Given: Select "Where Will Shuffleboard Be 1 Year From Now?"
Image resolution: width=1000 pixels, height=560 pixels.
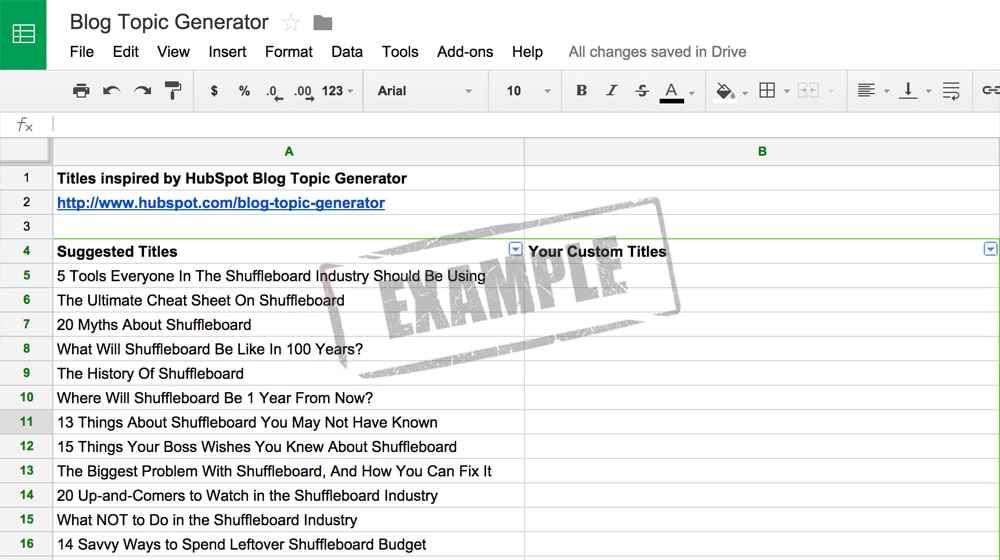Looking at the screenshot, I should [289, 397].
